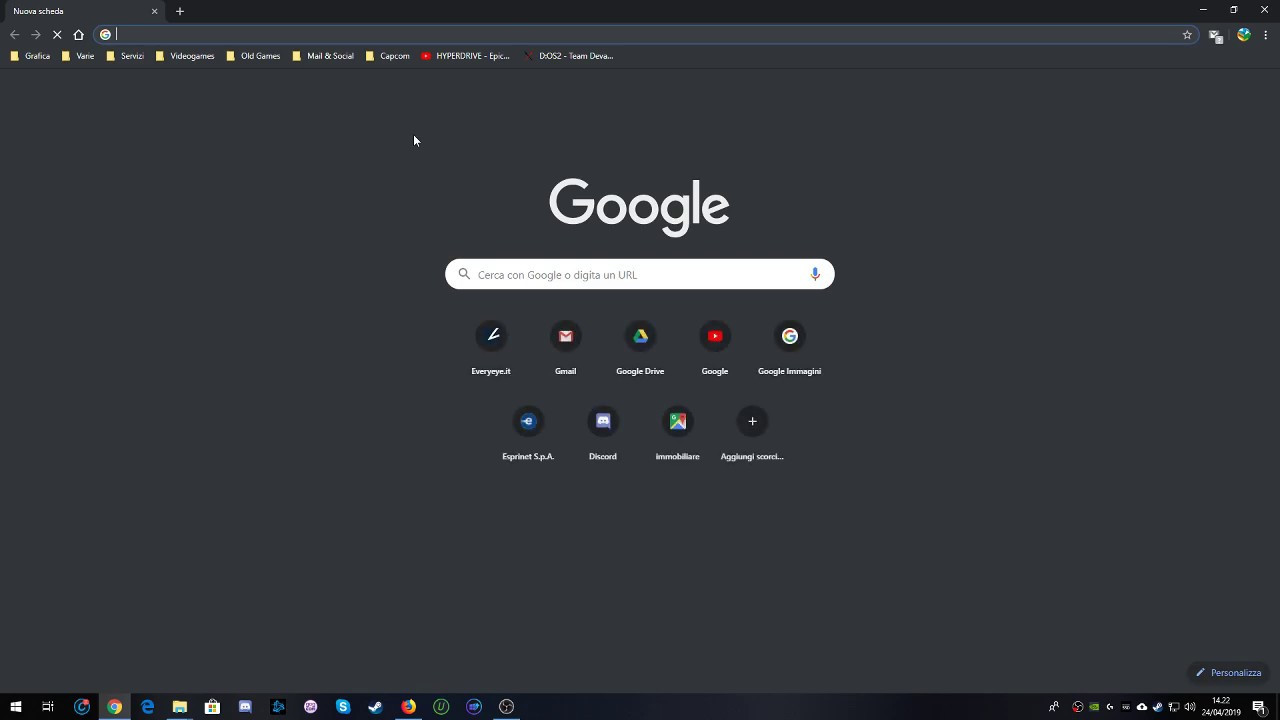Viewport: 1280px width, 720px height.
Task: Click the browser forward arrow
Action: (36, 34)
